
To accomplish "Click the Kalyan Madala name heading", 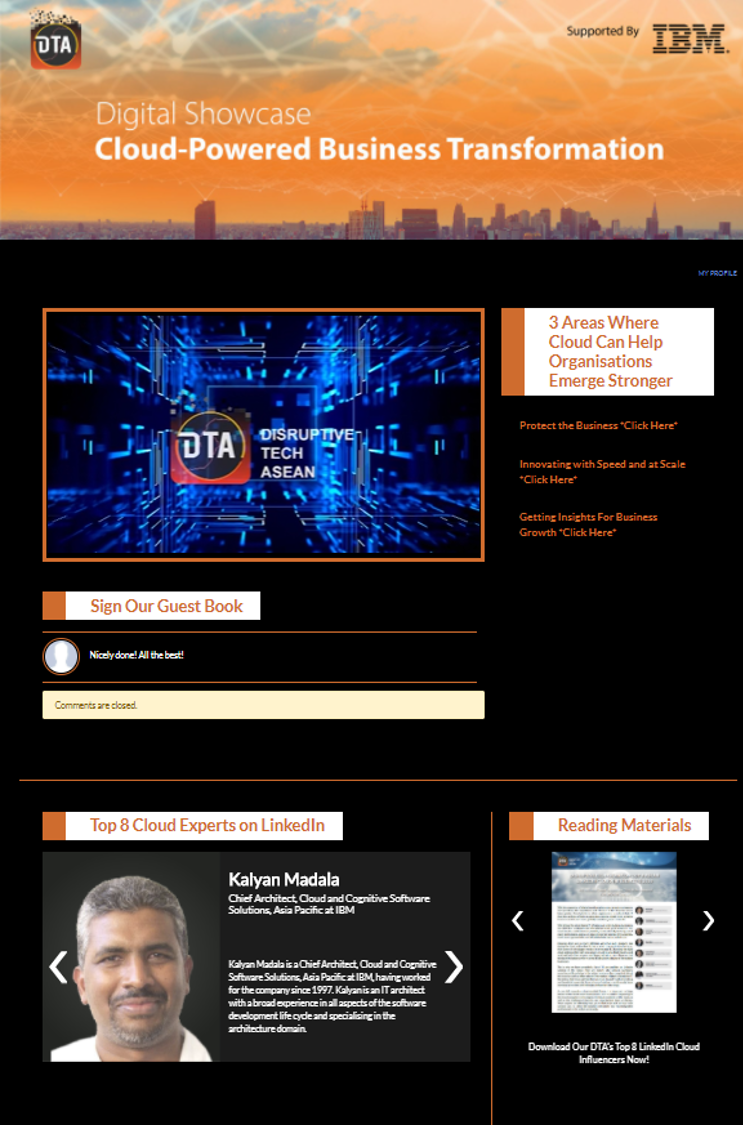I will click(x=284, y=879).
